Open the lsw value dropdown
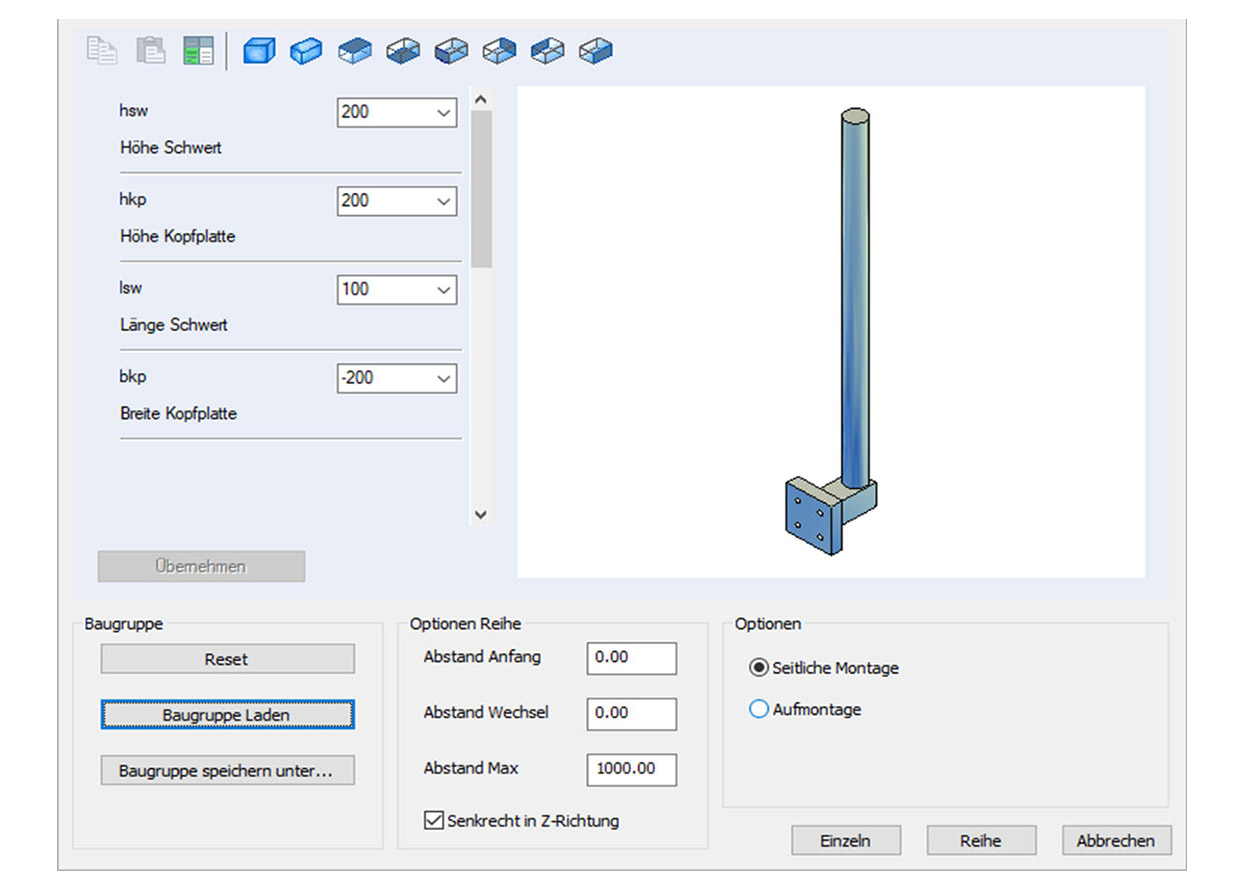Image resolution: width=1244 pixels, height=893 pixels. 444,290
